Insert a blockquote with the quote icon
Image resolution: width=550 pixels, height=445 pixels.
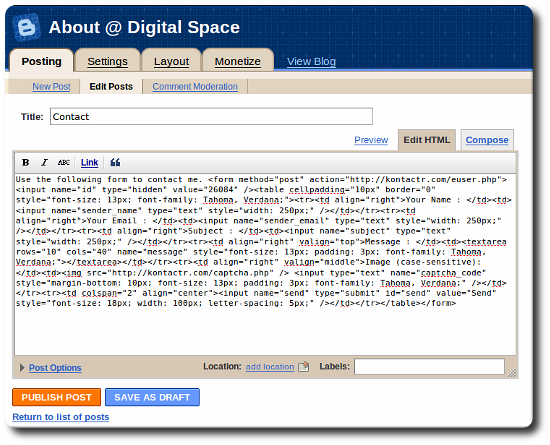[115, 162]
